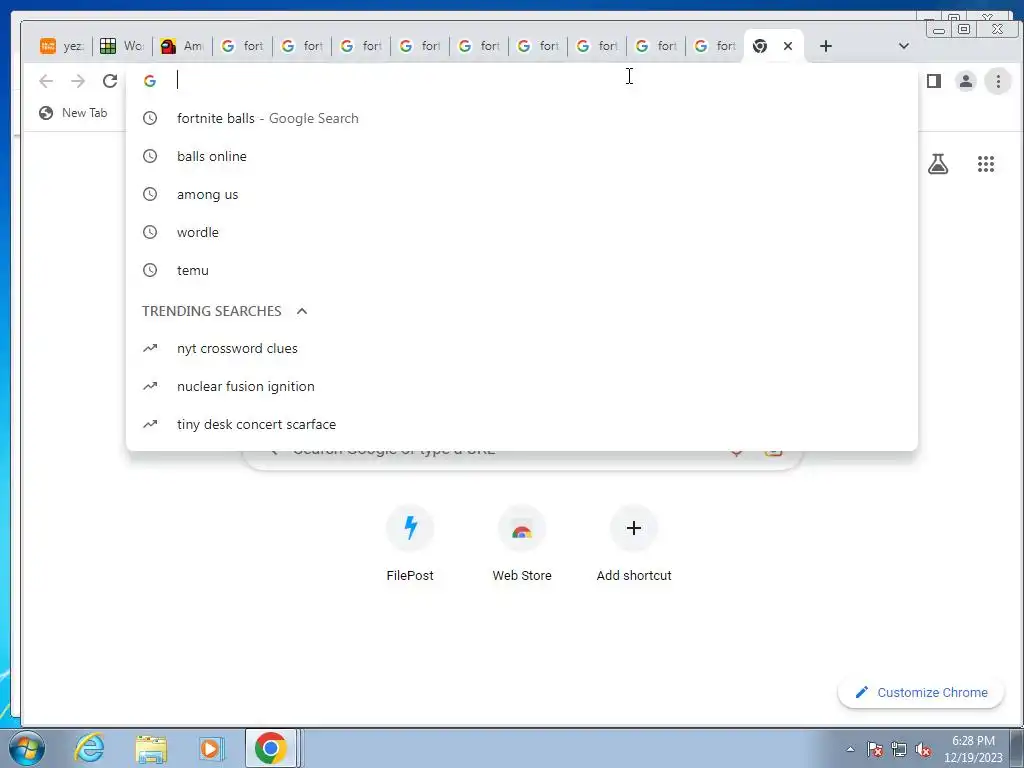
Task: Open Windows Explorer from taskbar
Action: [151, 748]
